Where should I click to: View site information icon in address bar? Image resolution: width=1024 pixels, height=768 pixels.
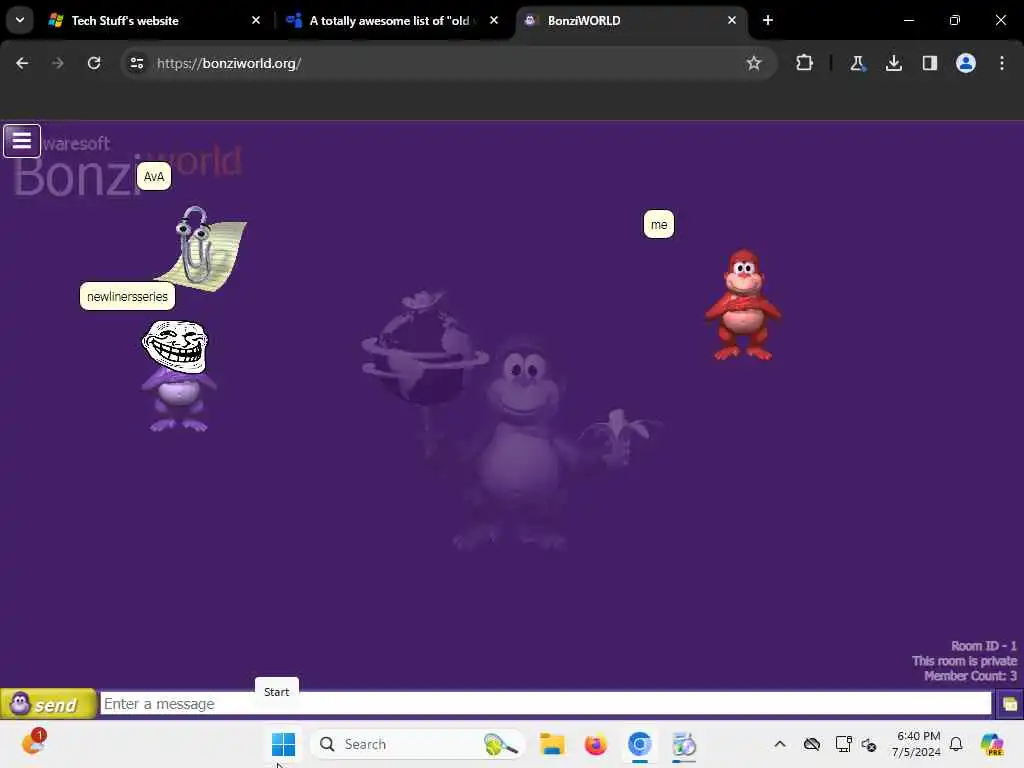pyautogui.click(x=136, y=63)
